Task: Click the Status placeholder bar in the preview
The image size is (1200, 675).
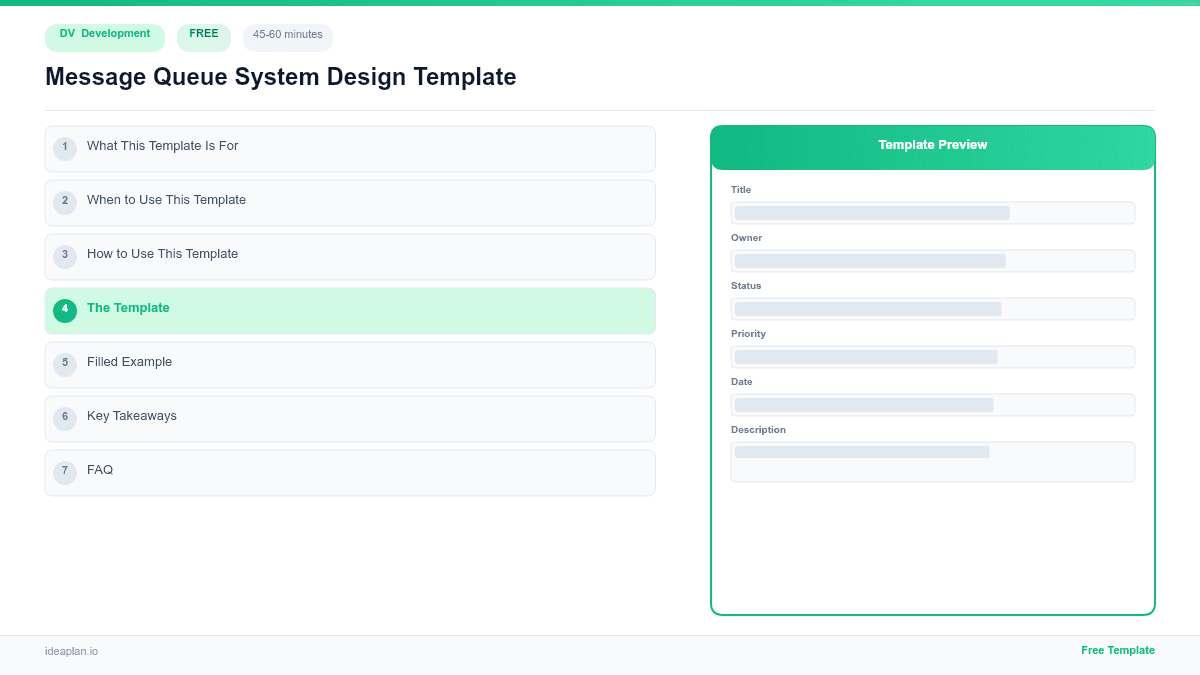Action: tap(932, 308)
